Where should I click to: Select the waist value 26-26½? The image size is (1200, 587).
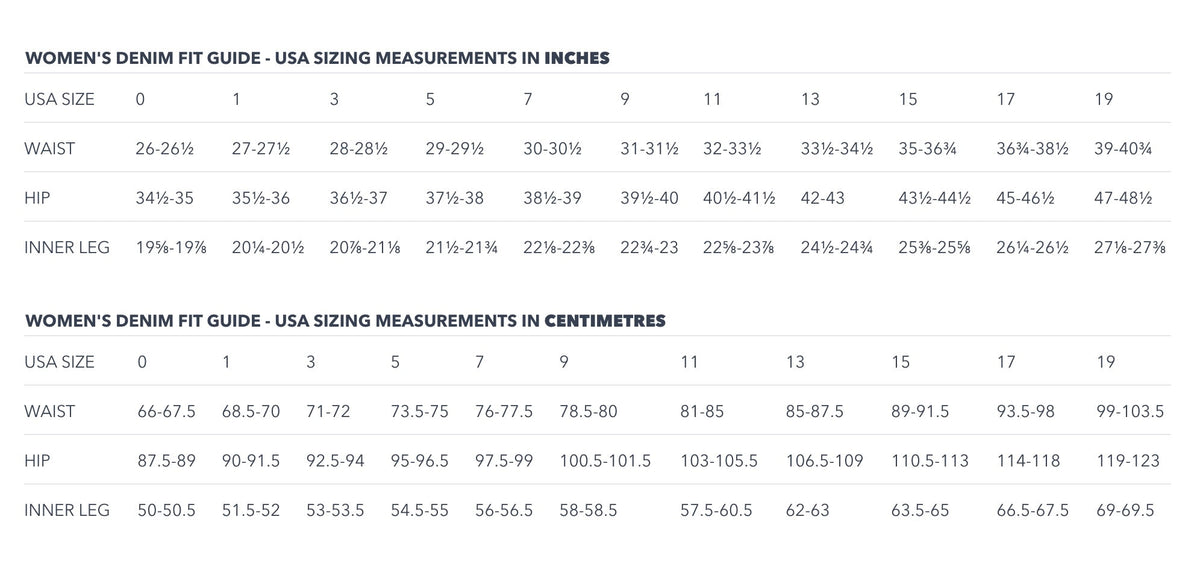tap(165, 149)
